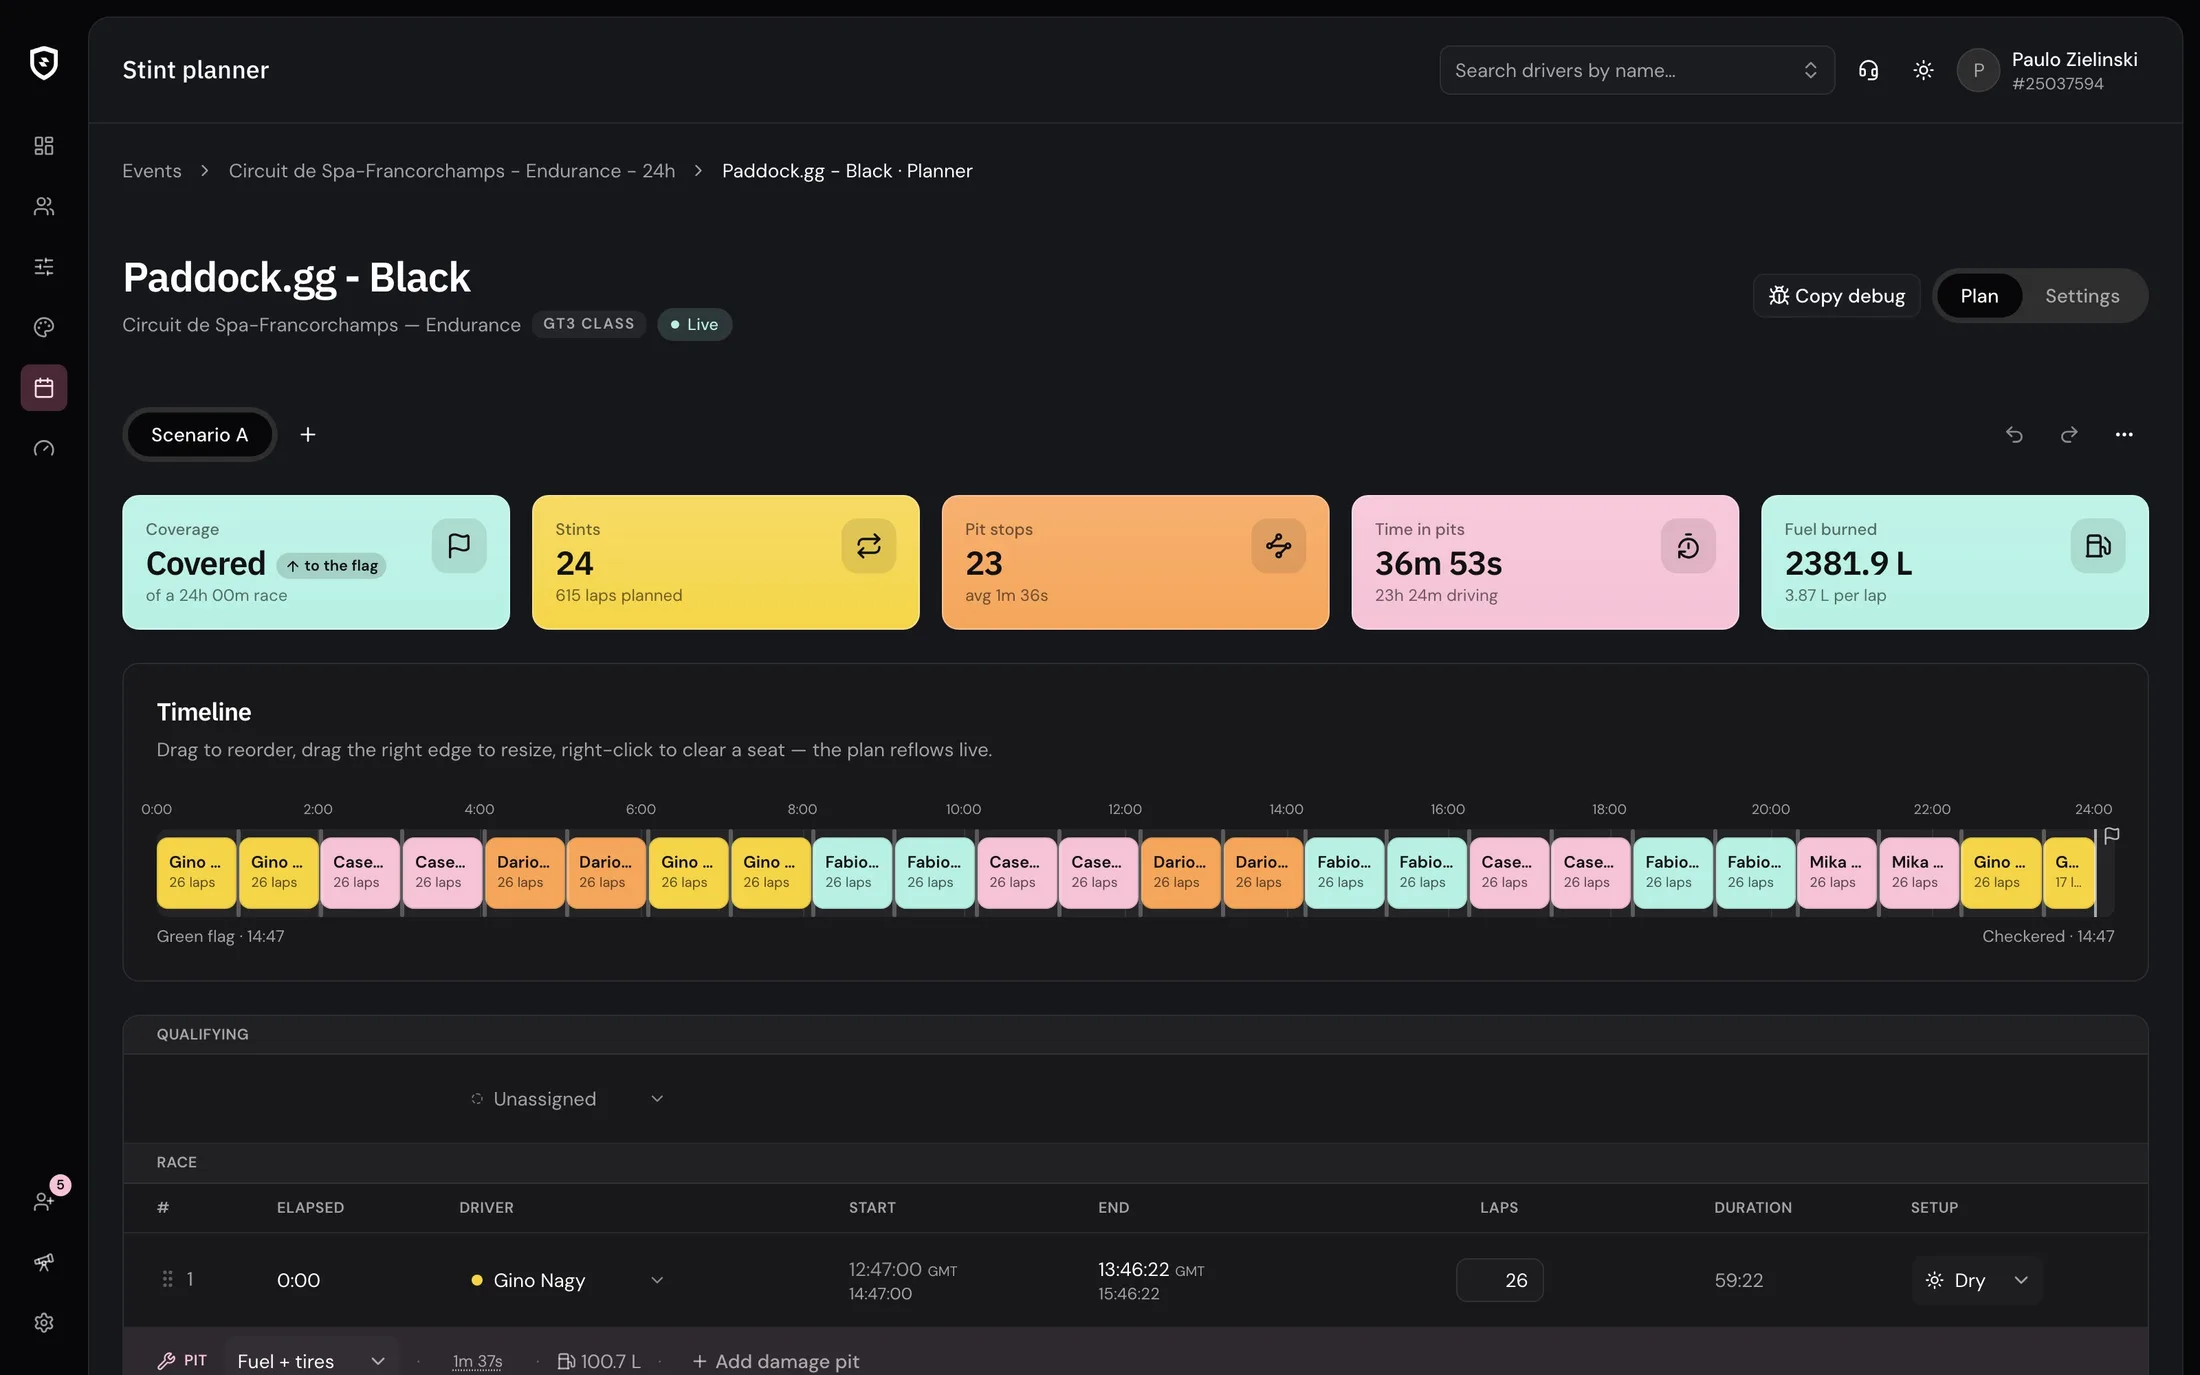Image resolution: width=2200 pixels, height=1375 pixels.
Task: Grab the drag handle on stint row 1
Action: coord(167,1279)
